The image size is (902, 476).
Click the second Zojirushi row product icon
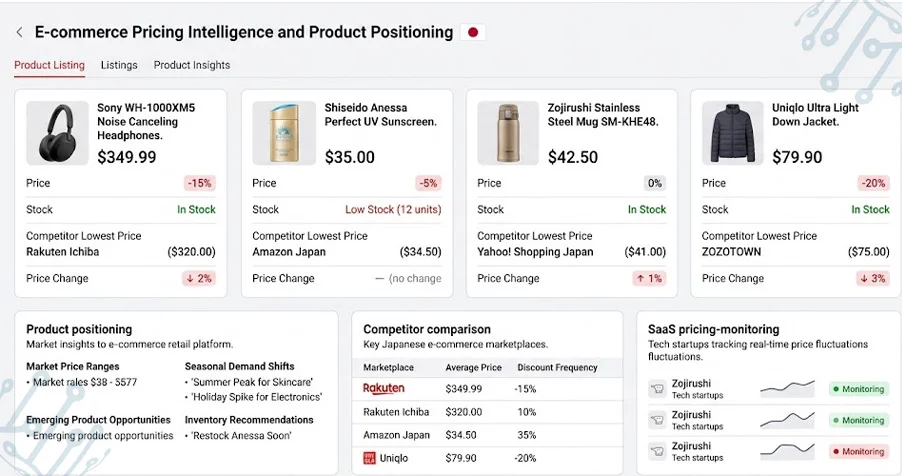tap(657, 420)
